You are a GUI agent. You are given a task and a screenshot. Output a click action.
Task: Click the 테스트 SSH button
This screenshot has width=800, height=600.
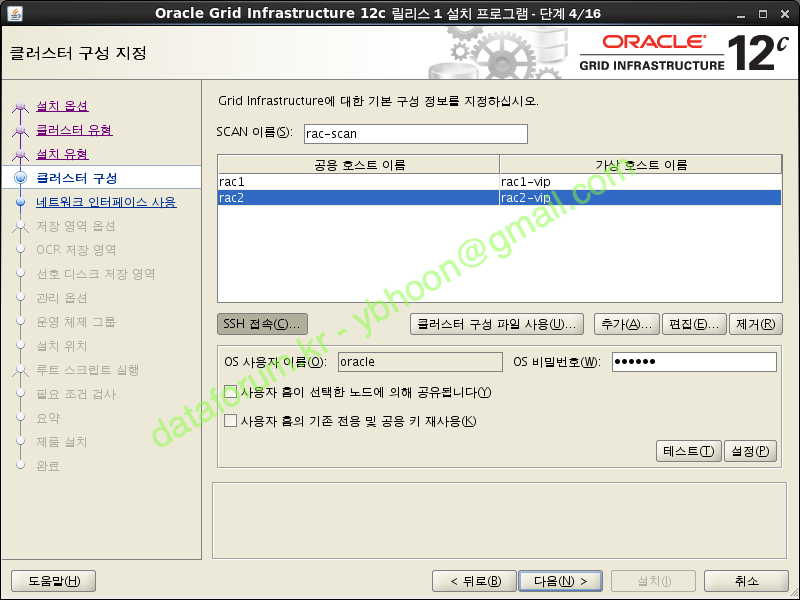[688, 451]
